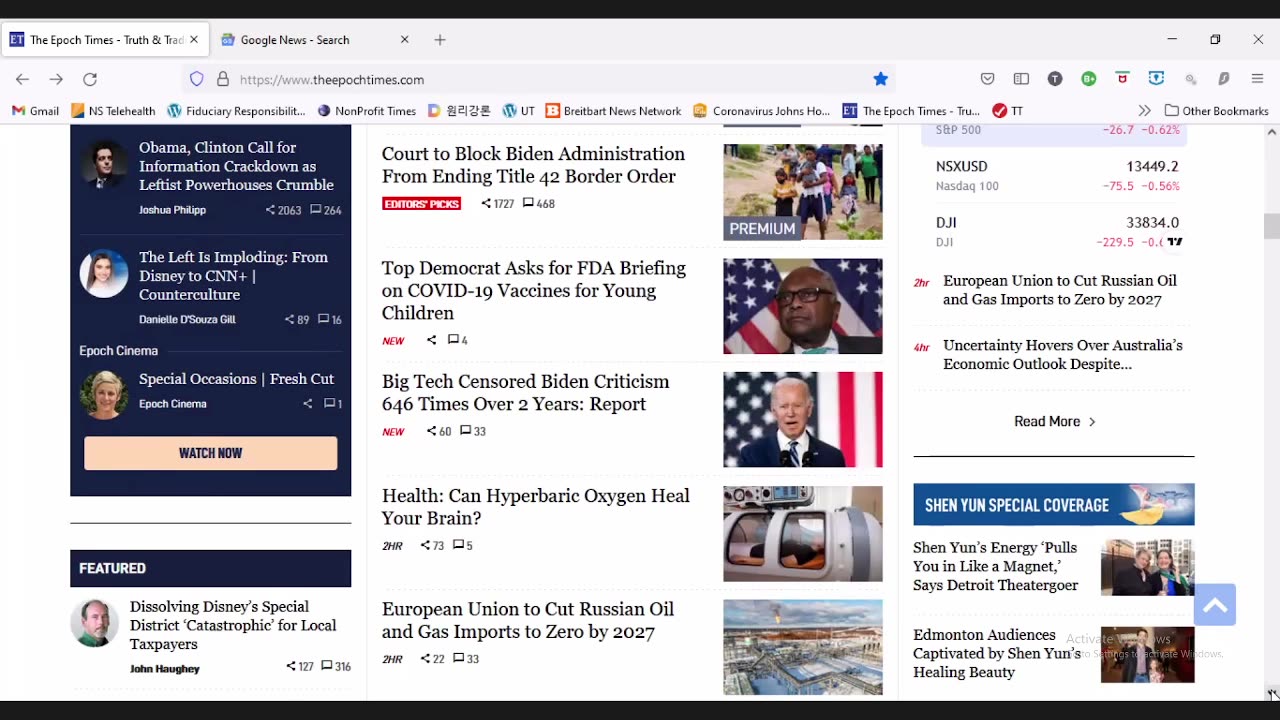Open Top Democrat FDA Briefing article
The image size is (1280, 720).
coord(534,290)
